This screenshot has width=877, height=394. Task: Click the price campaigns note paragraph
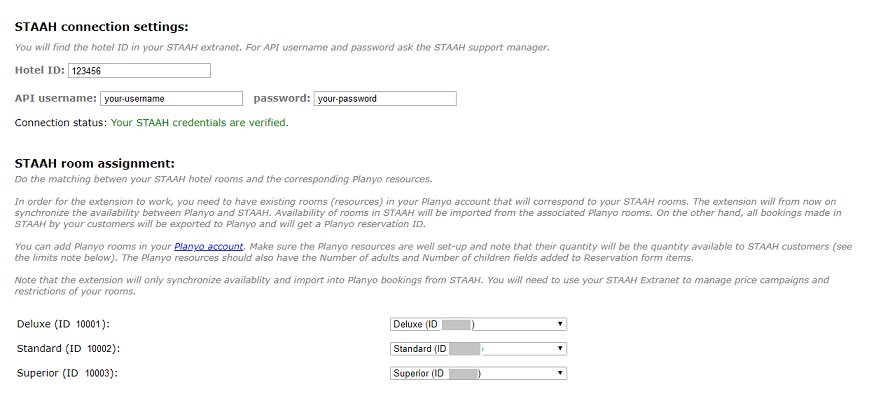pos(422,285)
